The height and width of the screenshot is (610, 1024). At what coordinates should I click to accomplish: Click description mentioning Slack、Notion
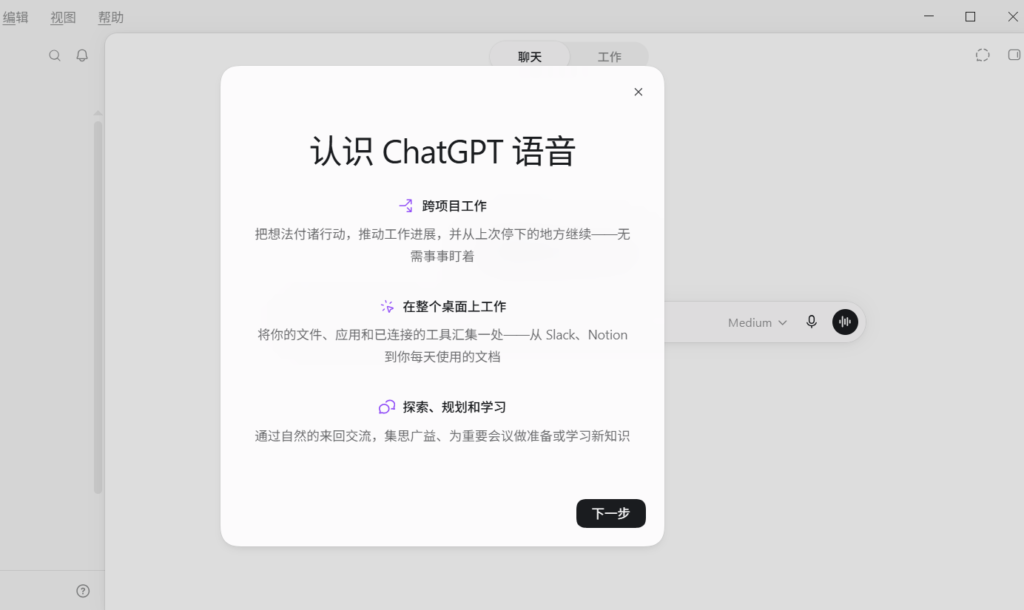(x=443, y=345)
